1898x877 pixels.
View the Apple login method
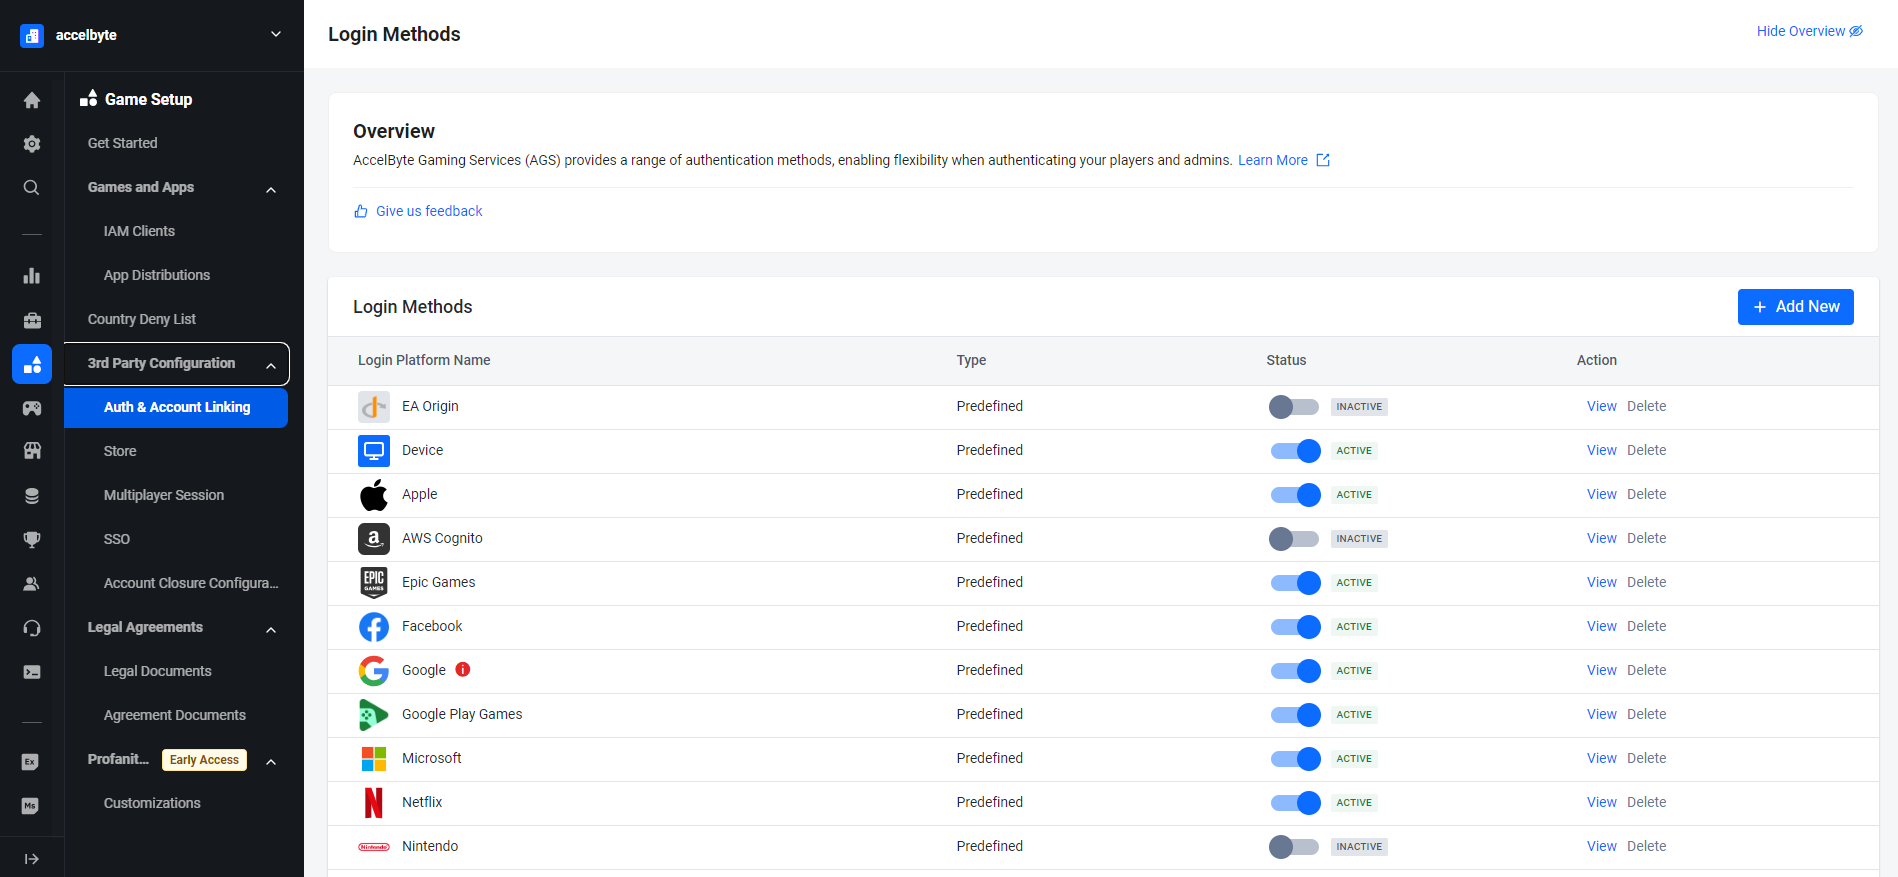(x=1601, y=494)
